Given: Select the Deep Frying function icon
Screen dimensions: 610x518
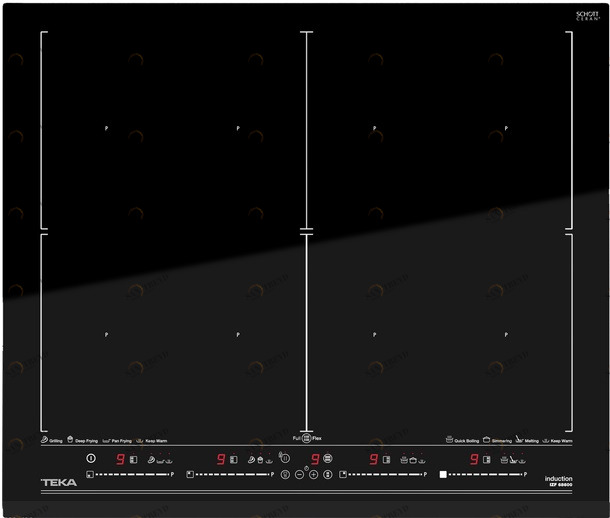Looking at the screenshot, I should tap(71, 439).
